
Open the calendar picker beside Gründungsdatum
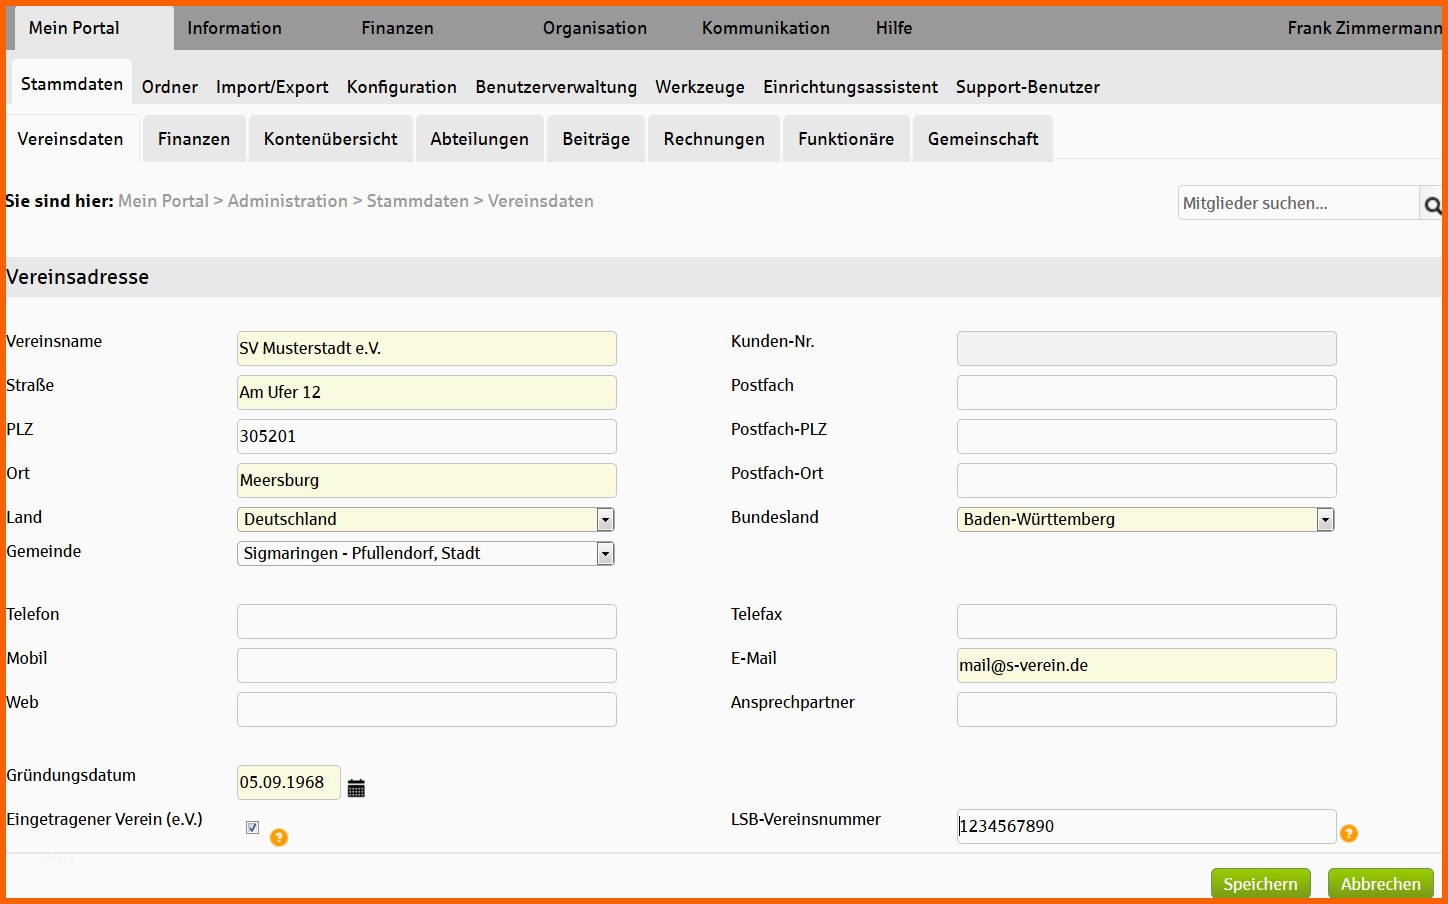click(x=356, y=788)
